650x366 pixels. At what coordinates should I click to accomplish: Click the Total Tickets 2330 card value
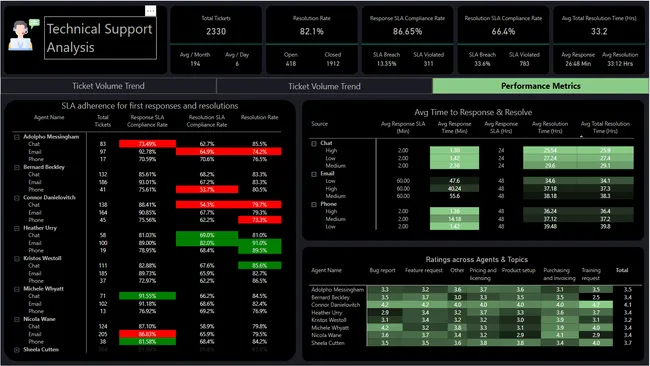point(216,32)
